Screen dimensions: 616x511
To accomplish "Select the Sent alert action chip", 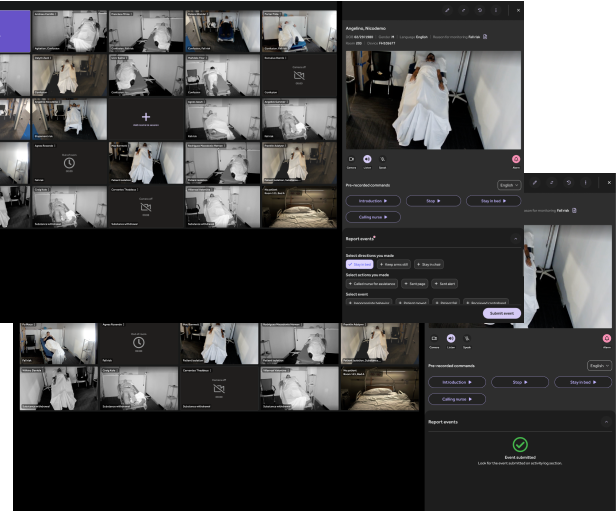I will coord(445,284).
